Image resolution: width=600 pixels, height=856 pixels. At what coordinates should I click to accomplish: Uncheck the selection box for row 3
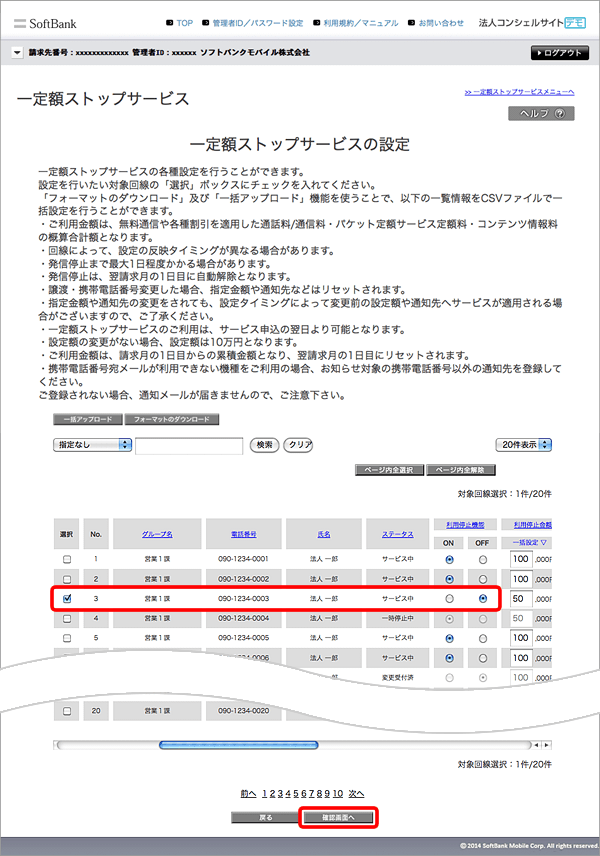point(67,599)
